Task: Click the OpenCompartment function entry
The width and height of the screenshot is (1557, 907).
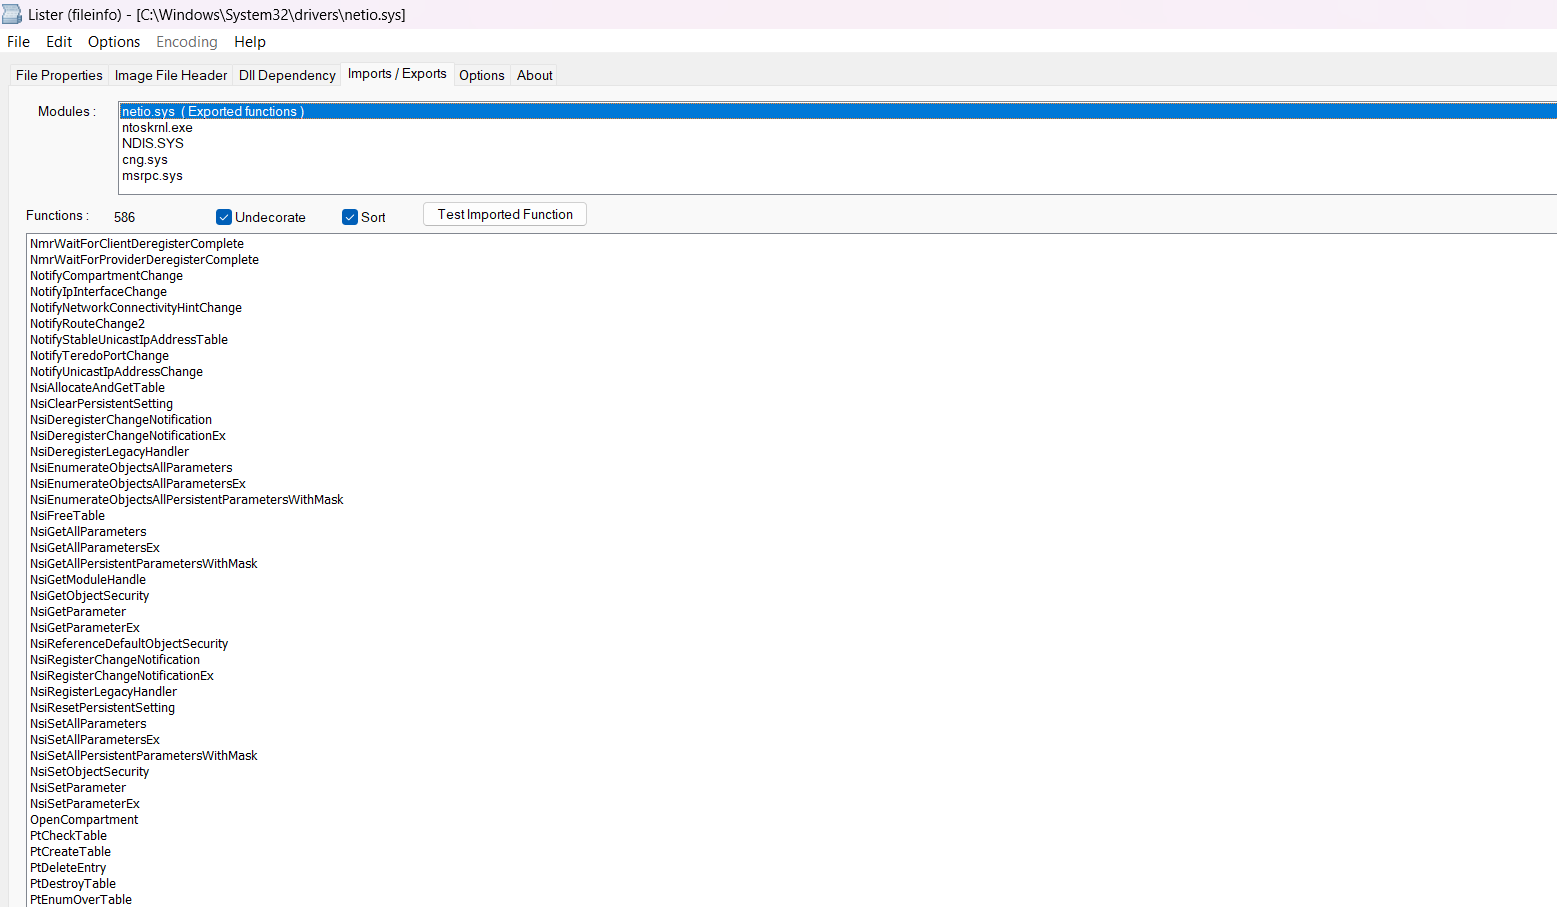Action: [x=84, y=820]
